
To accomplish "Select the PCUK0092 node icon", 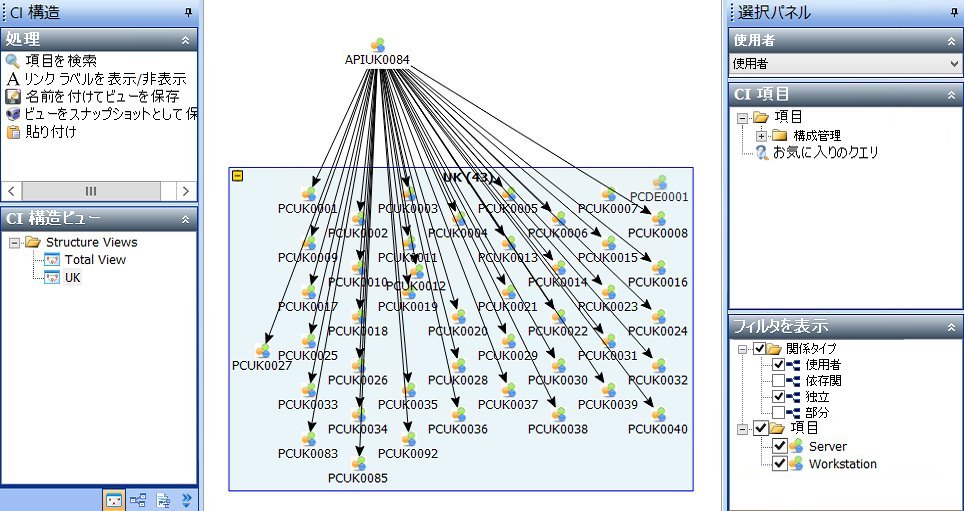I will pyautogui.click(x=408, y=439).
